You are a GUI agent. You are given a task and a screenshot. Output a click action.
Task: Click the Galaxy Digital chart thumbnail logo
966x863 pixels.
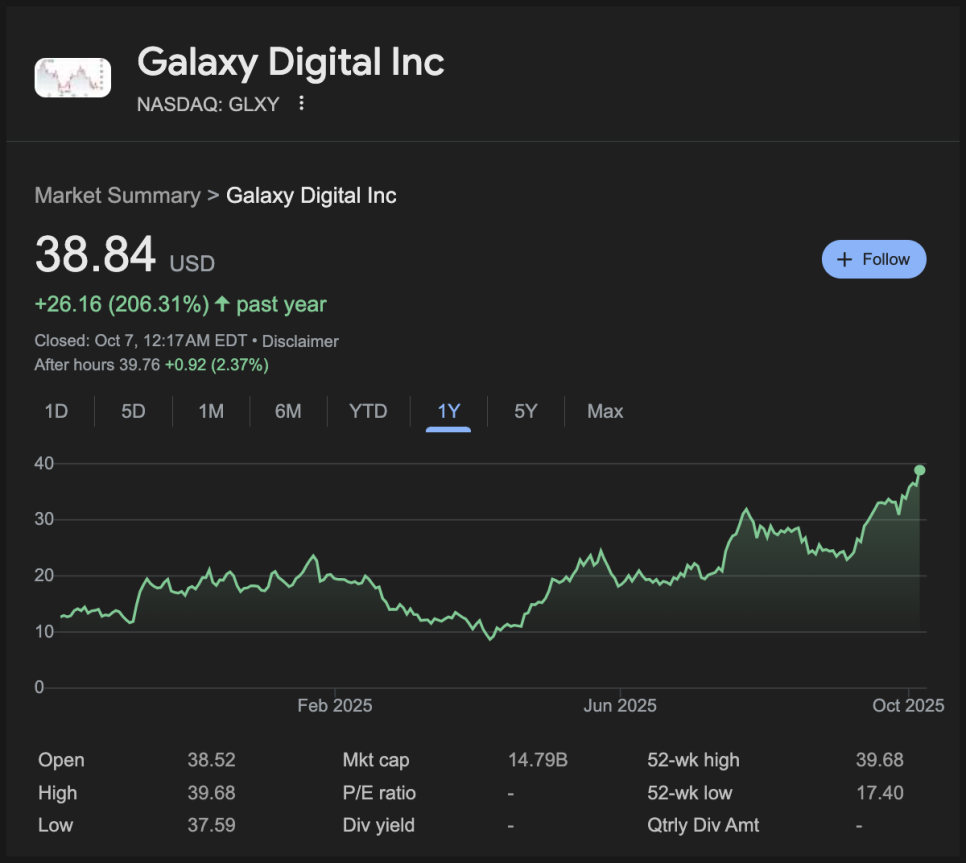[x=72, y=77]
